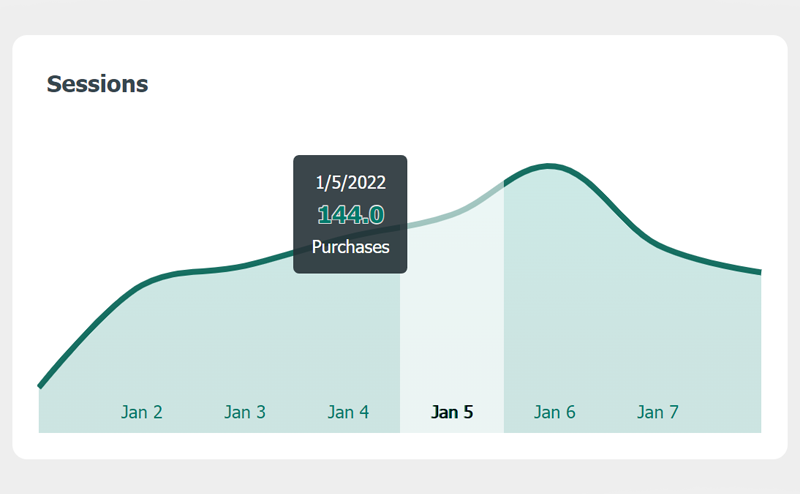Click the filled area above Jan 7
The width and height of the screenshot is (800, 494).
(x=658, y=330)
